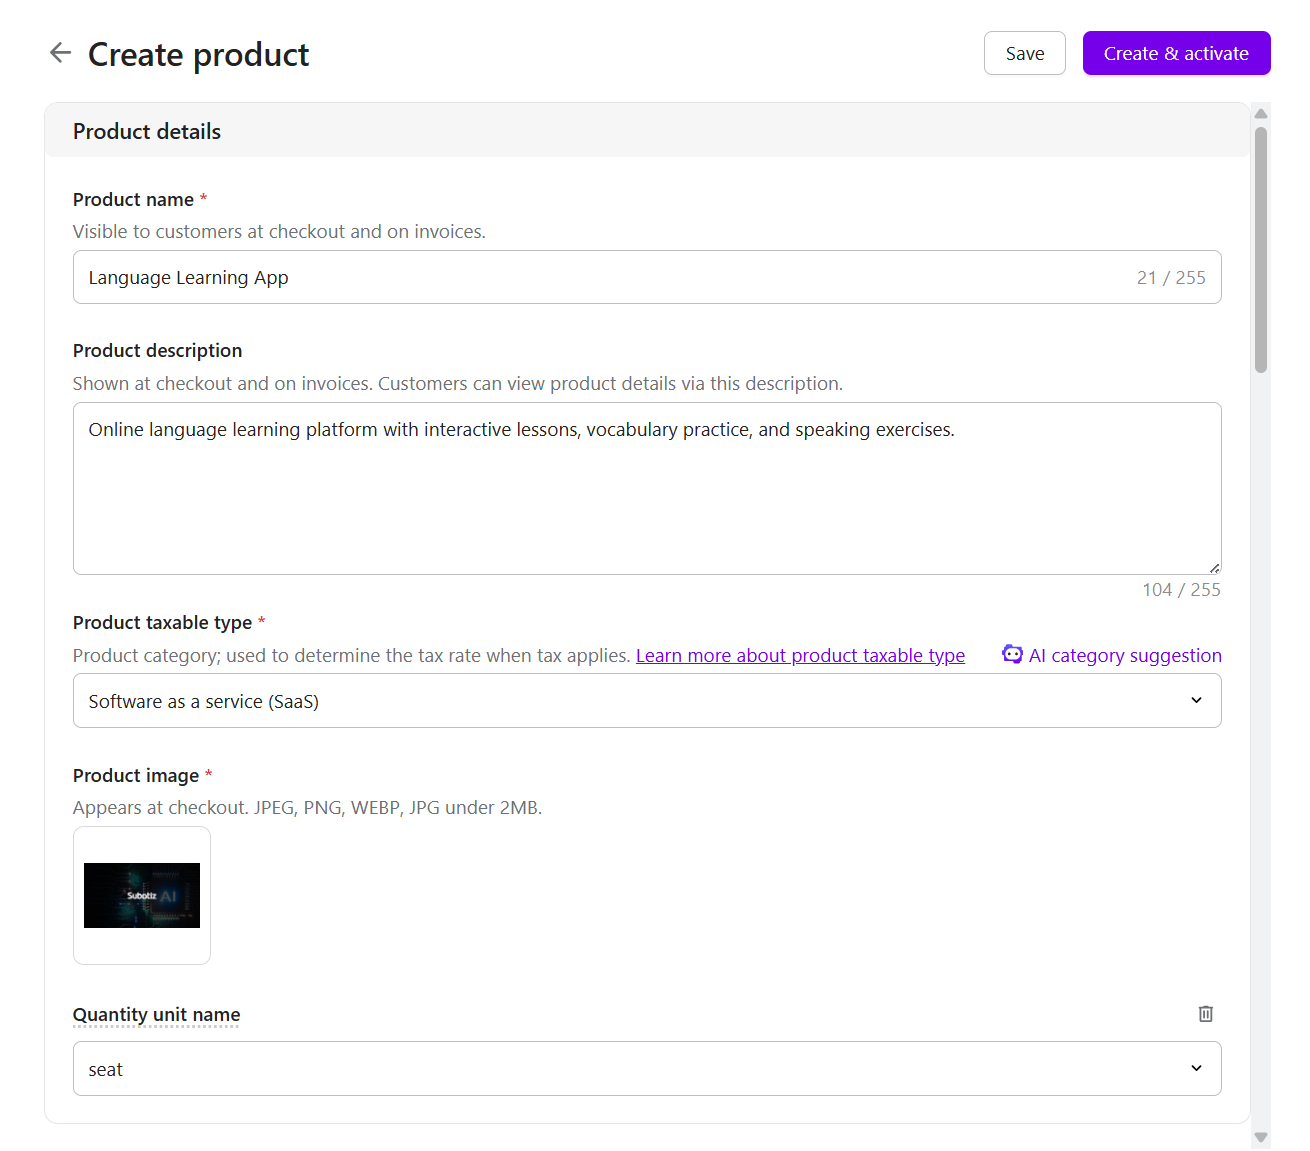The image size is (1310, 1151).
Task: Click the AI category suggestion robot icon
Action: (1012, 654)
